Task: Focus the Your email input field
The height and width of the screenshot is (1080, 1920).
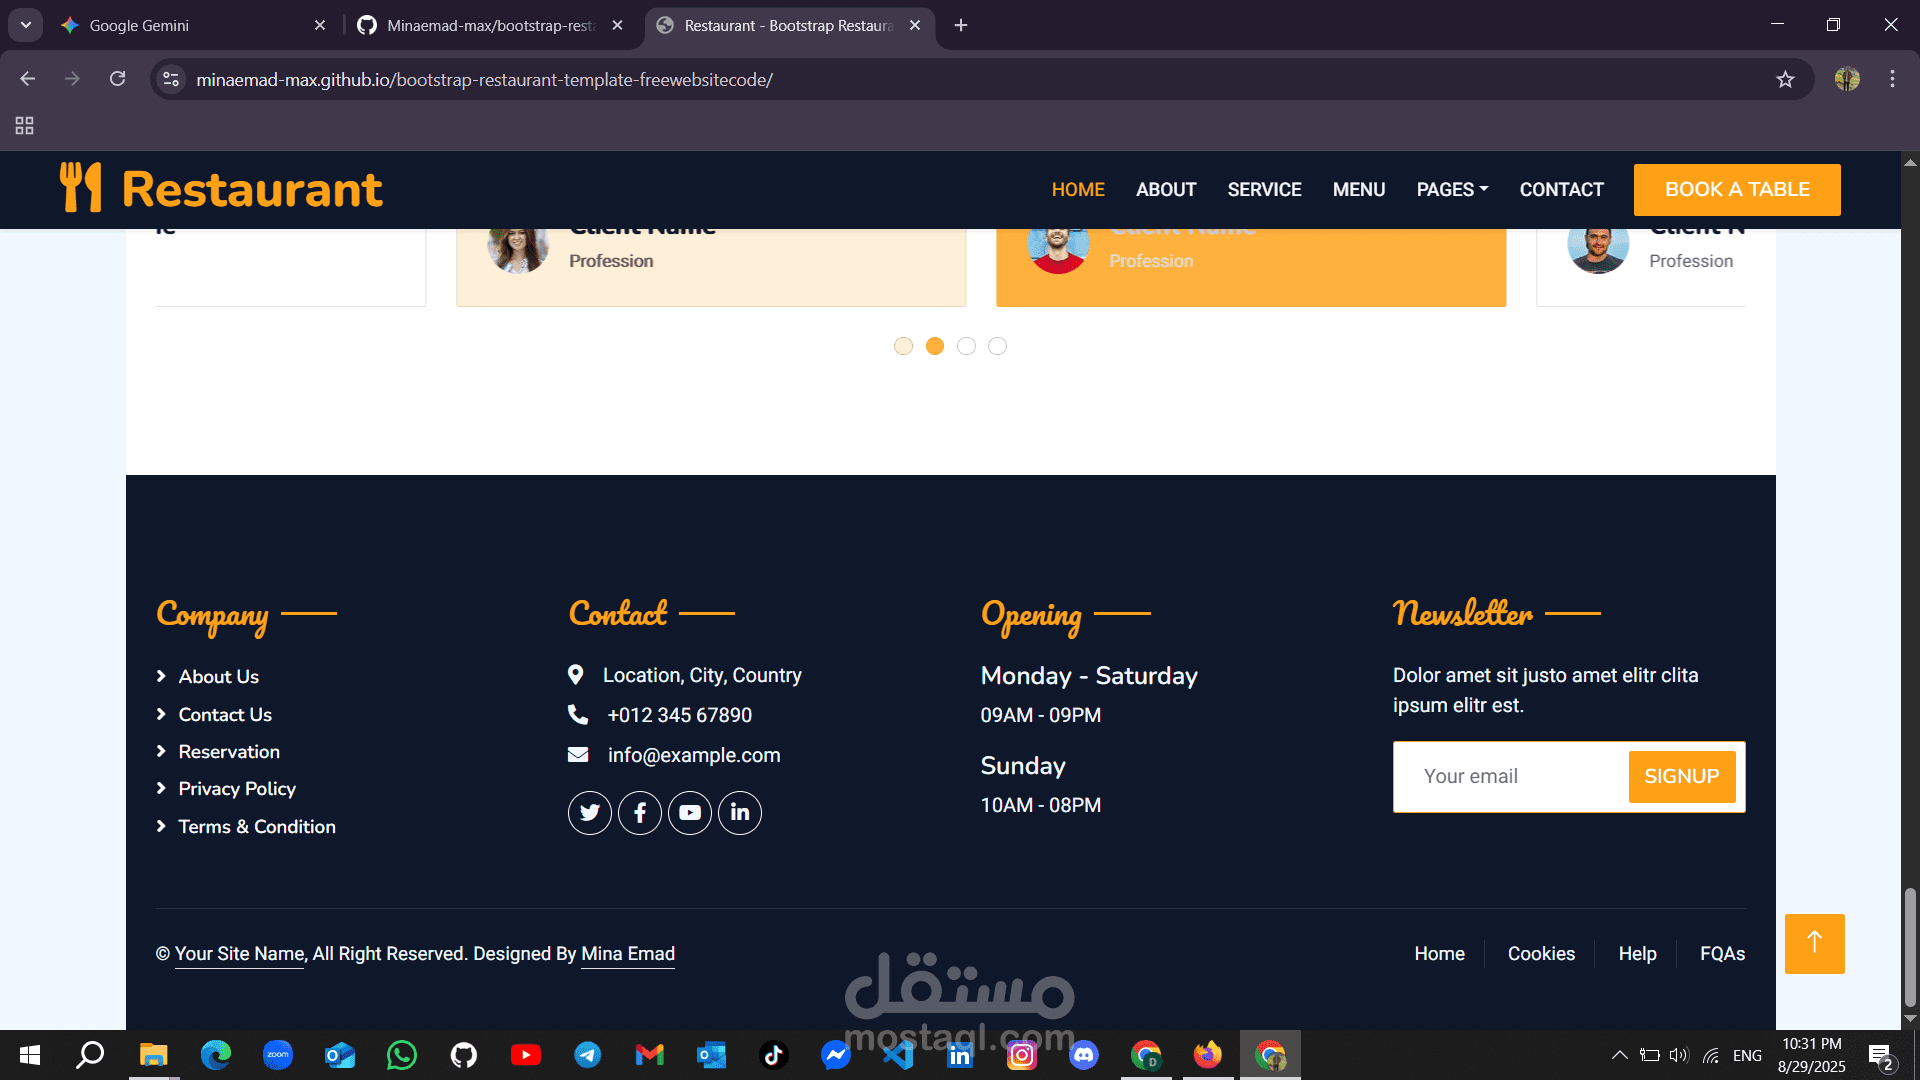Action: coord(1510,777)
